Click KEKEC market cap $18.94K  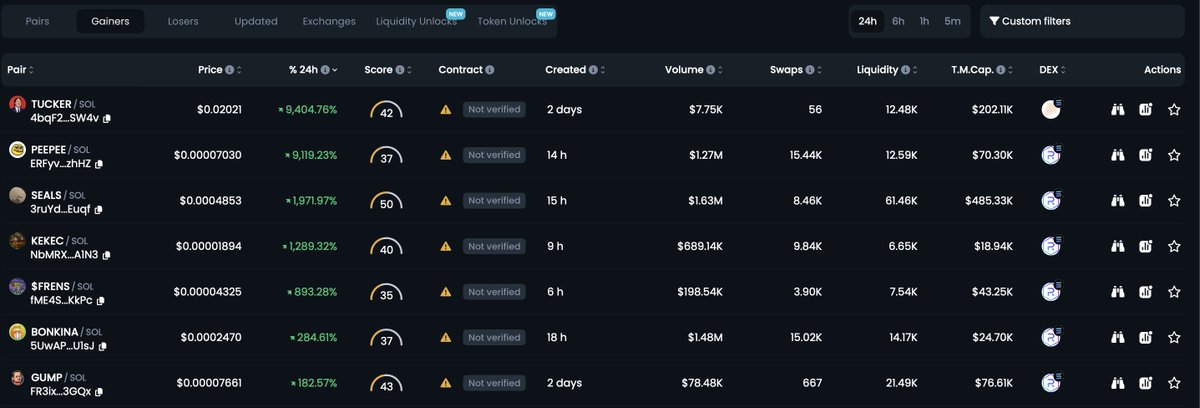pyautogui.click(x=992, y=246)
